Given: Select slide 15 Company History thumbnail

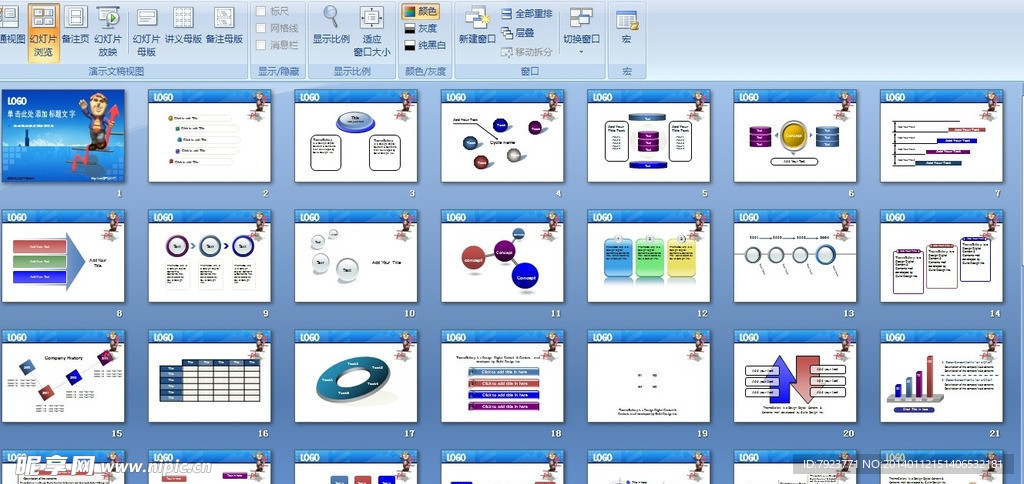Looking at the screenshot, I should (x=63, y=376).
